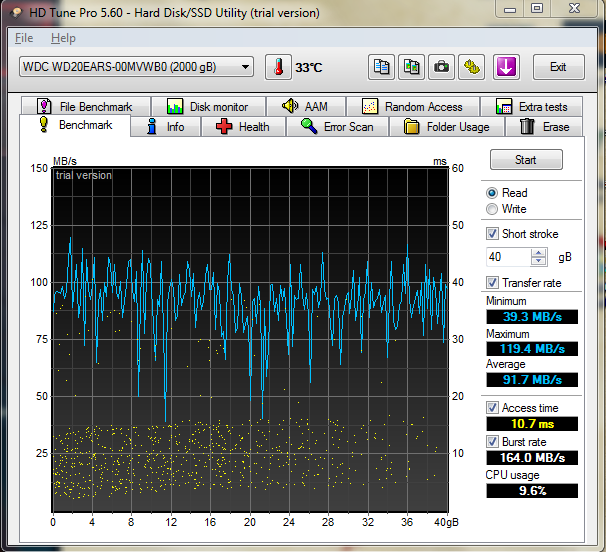Screen dimensions: 606x552
Task: Select the Write radio button
Action: point(492,209)
